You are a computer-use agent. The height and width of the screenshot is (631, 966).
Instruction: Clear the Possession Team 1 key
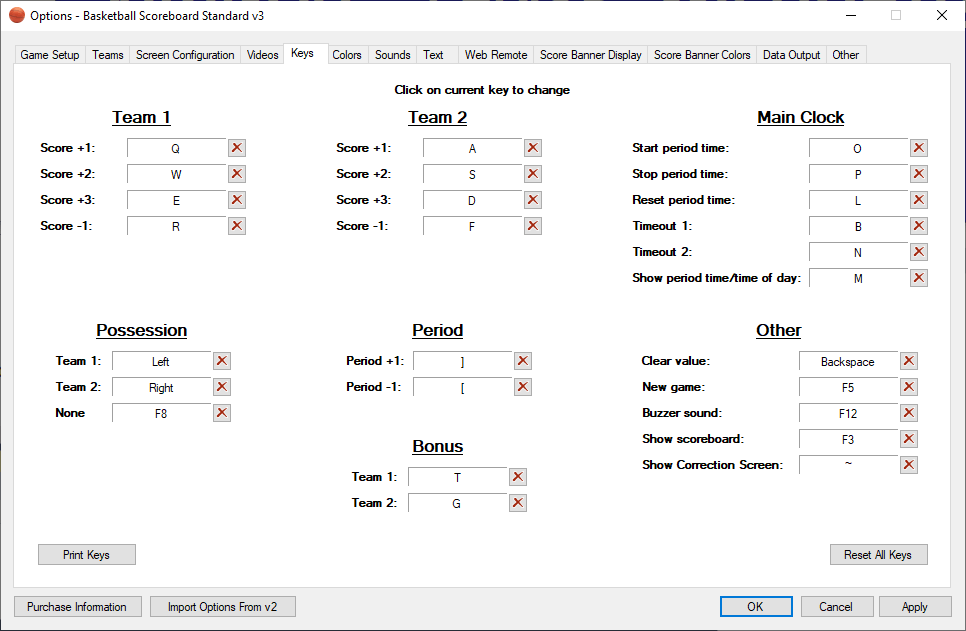pos(222,361)
